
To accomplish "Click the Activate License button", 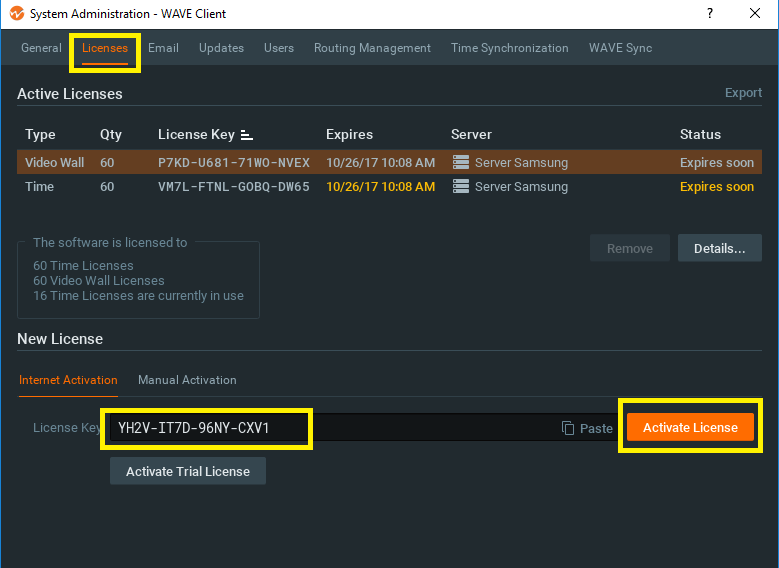I will (691, 427).
